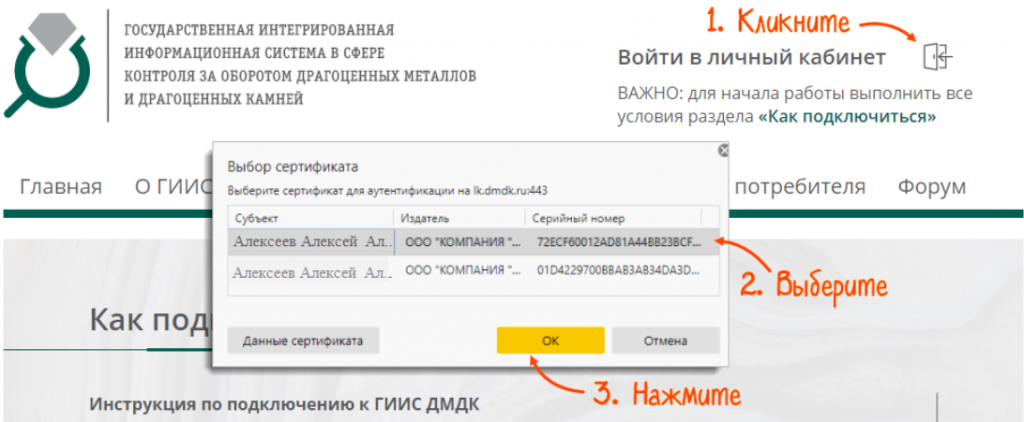Select the 'потребителя' navigation item
The image size is (1024, 422).
point(800,187)
